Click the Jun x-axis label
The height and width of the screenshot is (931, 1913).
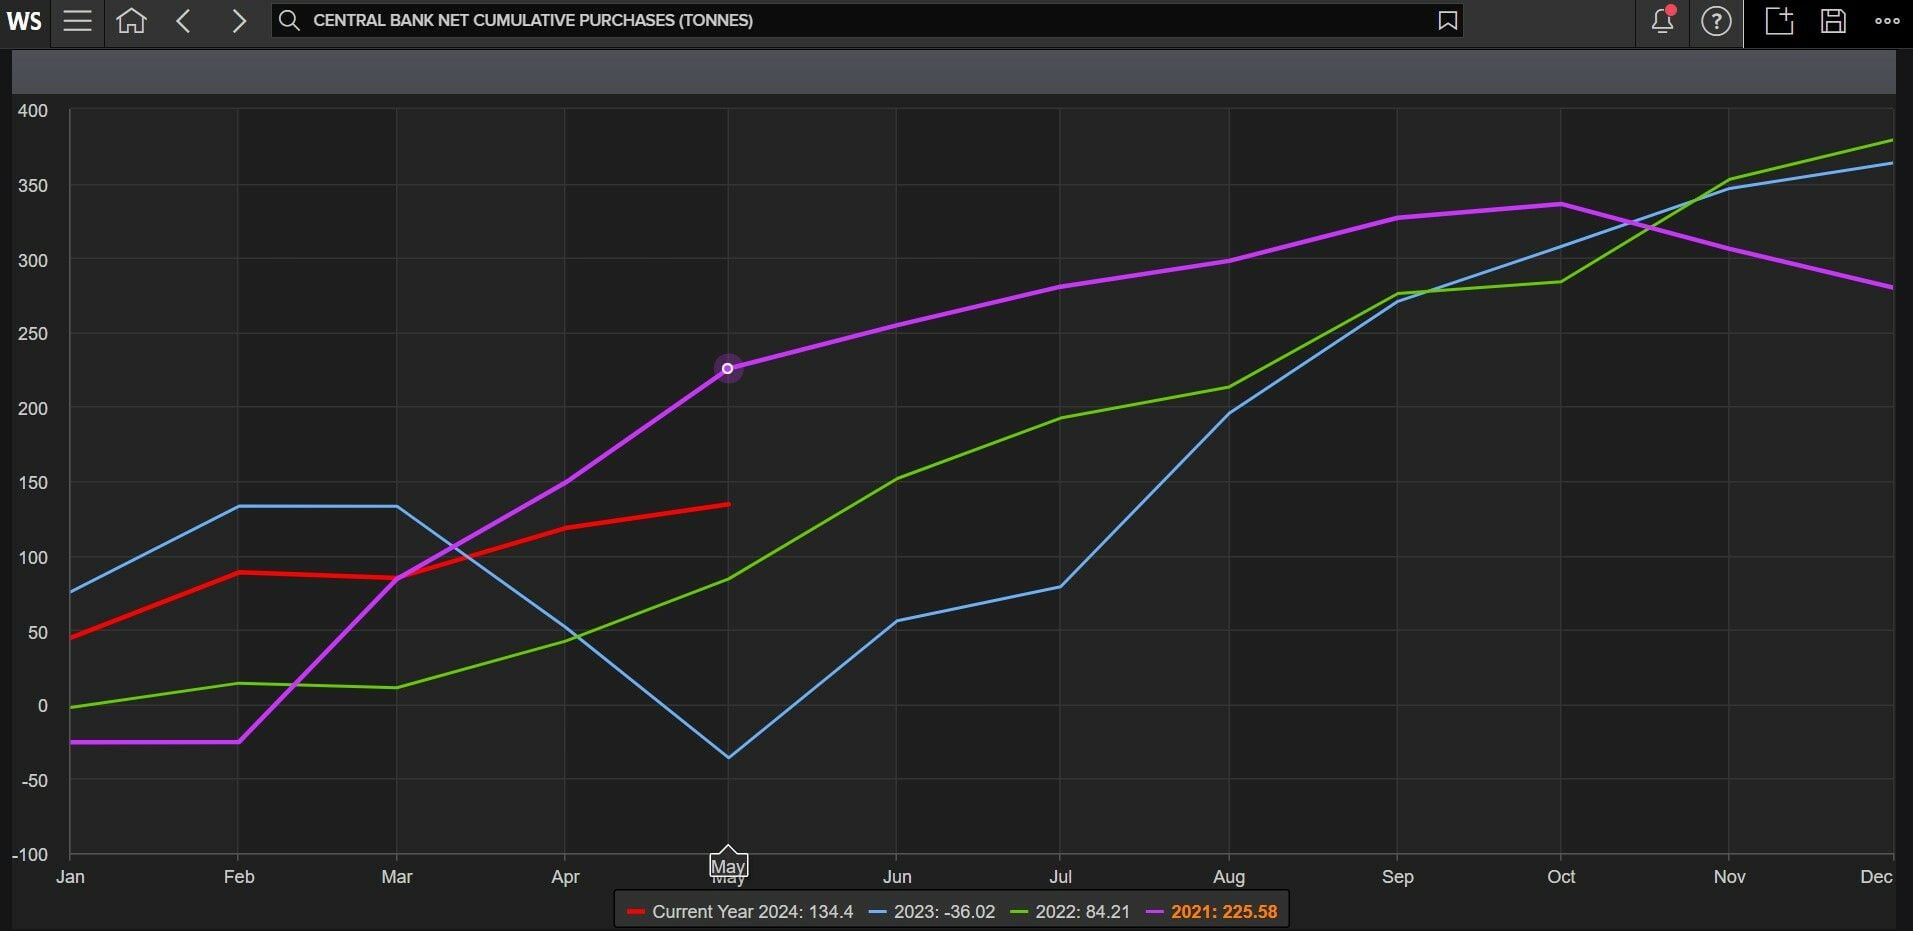coord(897,877)
